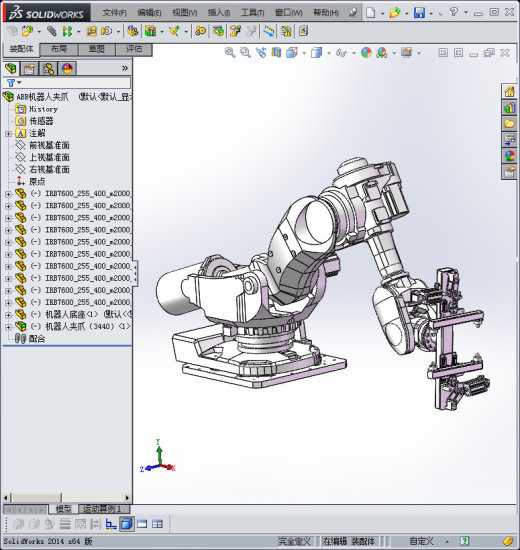Open SolidWorks Resources home icon in task pane
The height and width of the screenshot is (550, 520).
pos(509,92)
